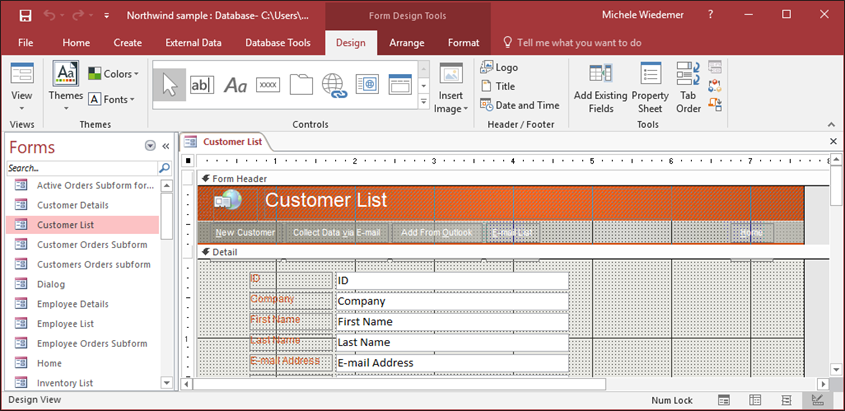Screen dimensions: 845x411
Task: Select the Add From Outlook button on form
Action: (437, 233)
